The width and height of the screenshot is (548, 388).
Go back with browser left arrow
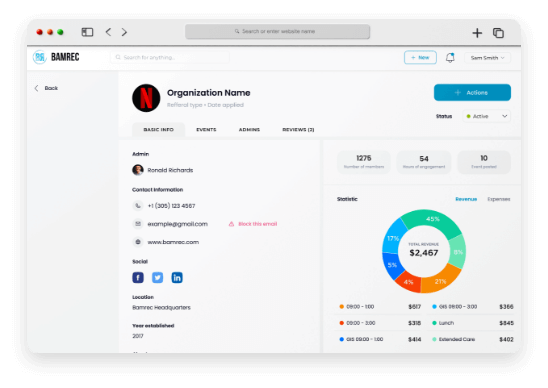[x=108, y=32]
